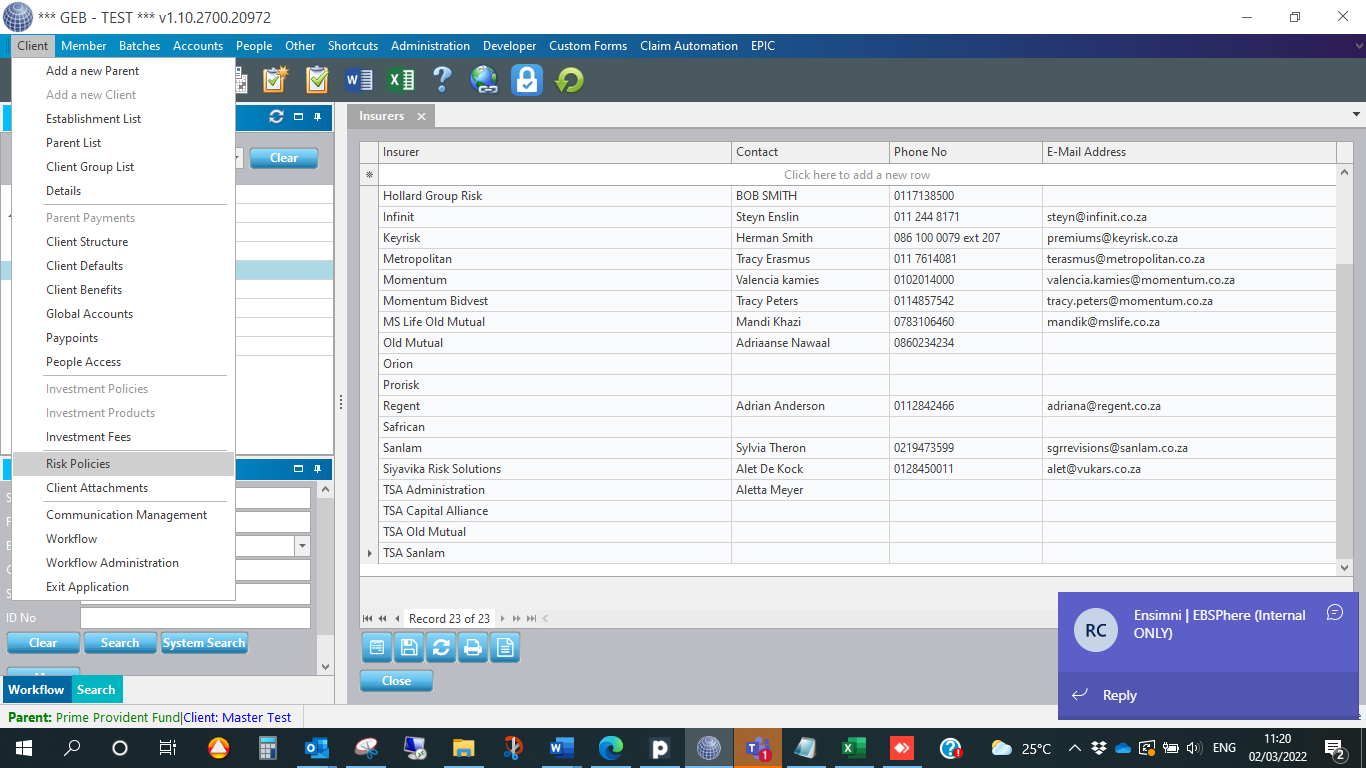Select Risk Policies from Client menu

click(123, 464)
